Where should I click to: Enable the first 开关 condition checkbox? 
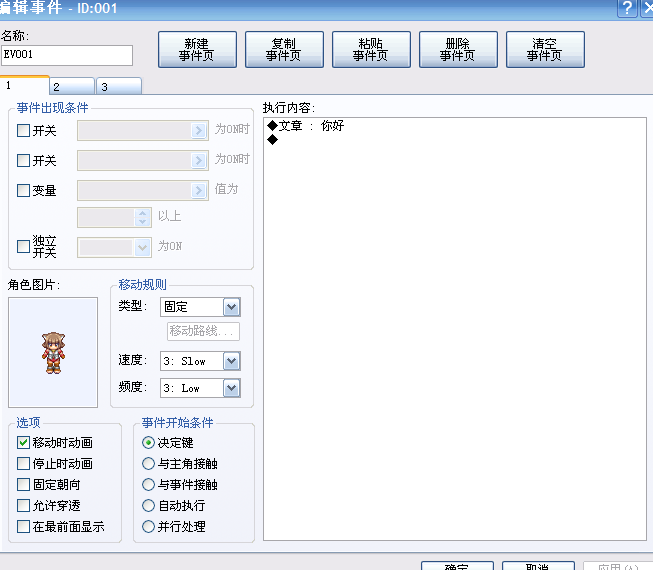23,131
